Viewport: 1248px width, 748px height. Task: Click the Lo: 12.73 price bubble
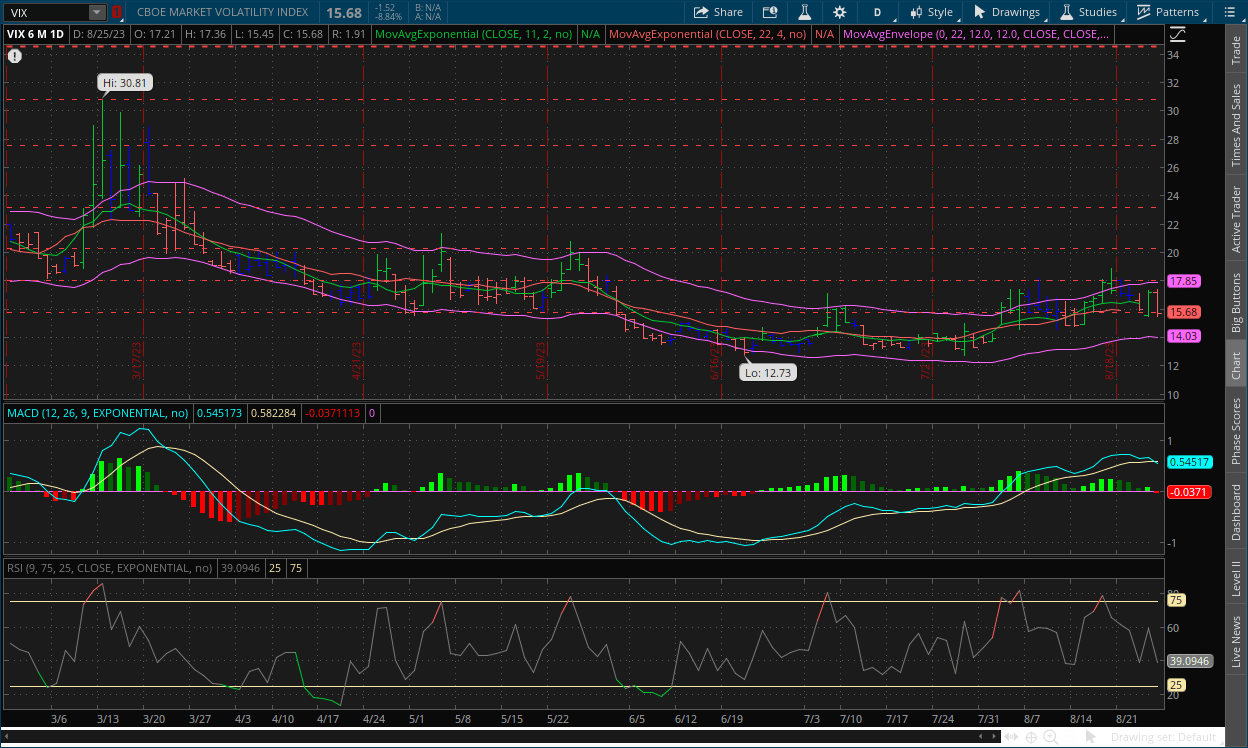pos(767,372)
